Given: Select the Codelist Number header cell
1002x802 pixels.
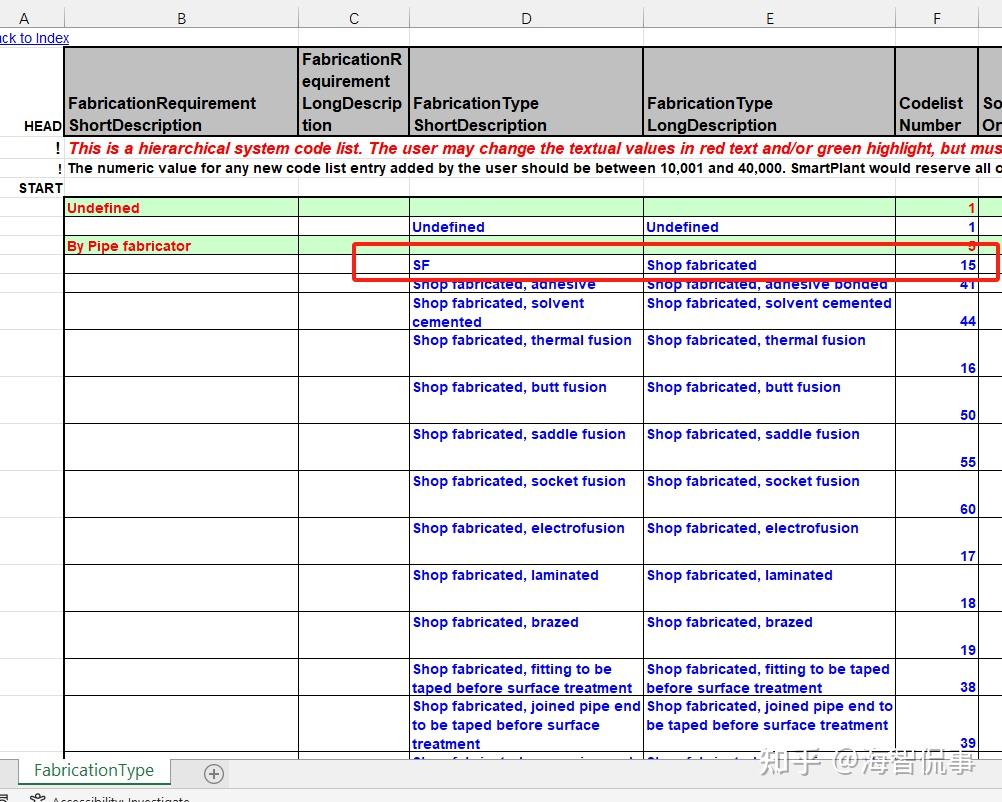Looking at the screenshot, I should click(x=936, y=114).
